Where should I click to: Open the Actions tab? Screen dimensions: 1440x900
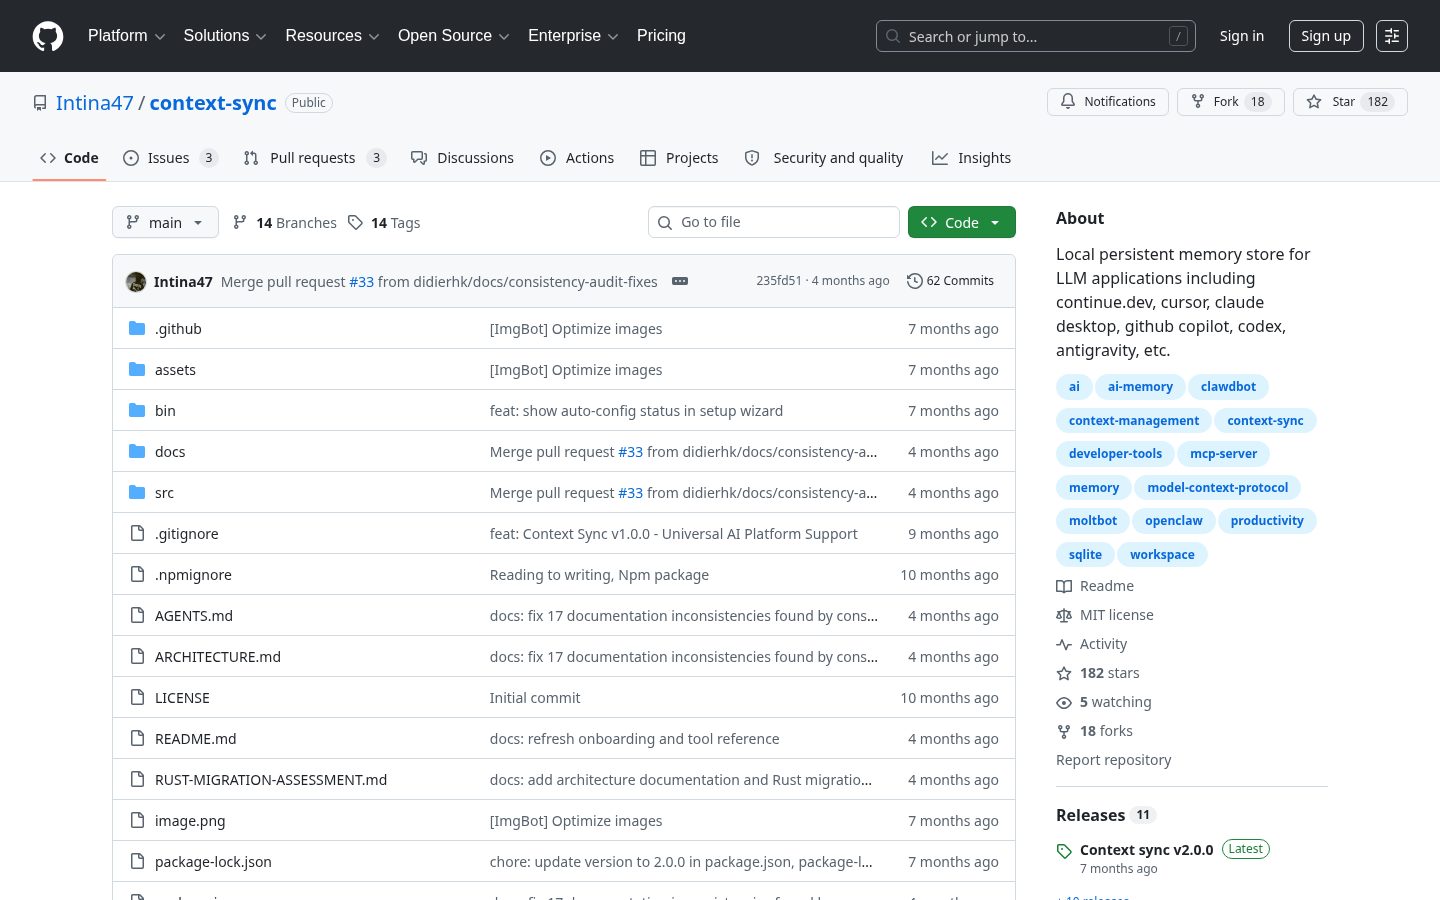pos(577,158)
